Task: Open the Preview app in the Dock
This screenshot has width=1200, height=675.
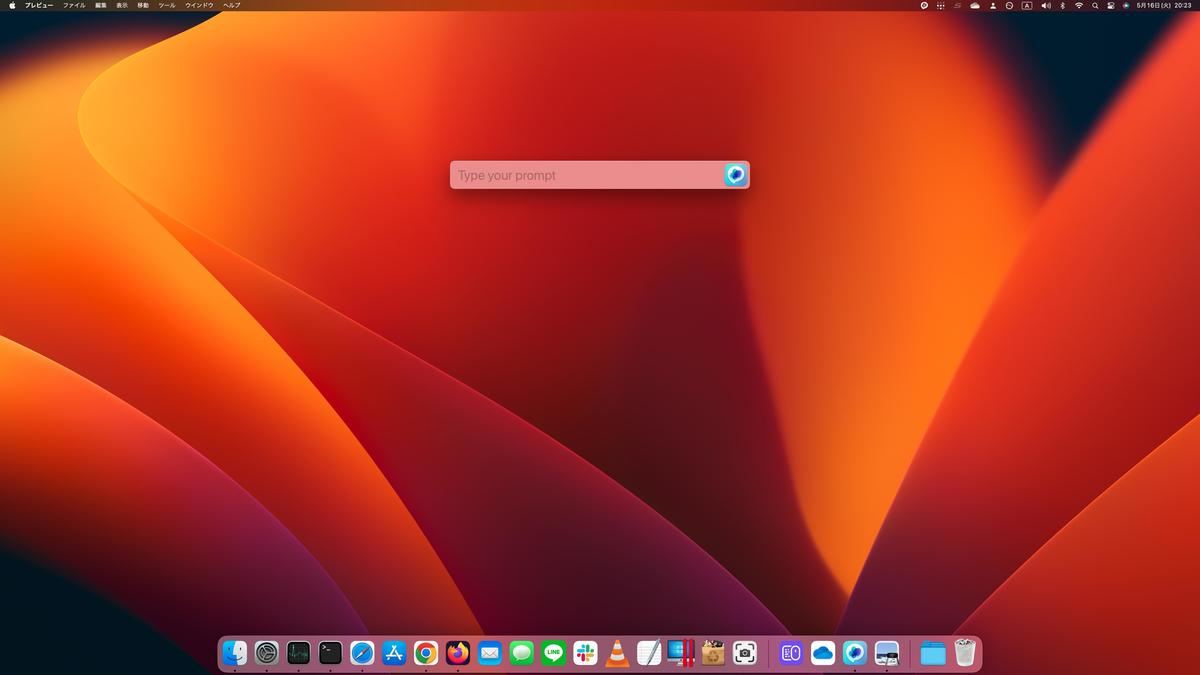Action: [887, 653]
